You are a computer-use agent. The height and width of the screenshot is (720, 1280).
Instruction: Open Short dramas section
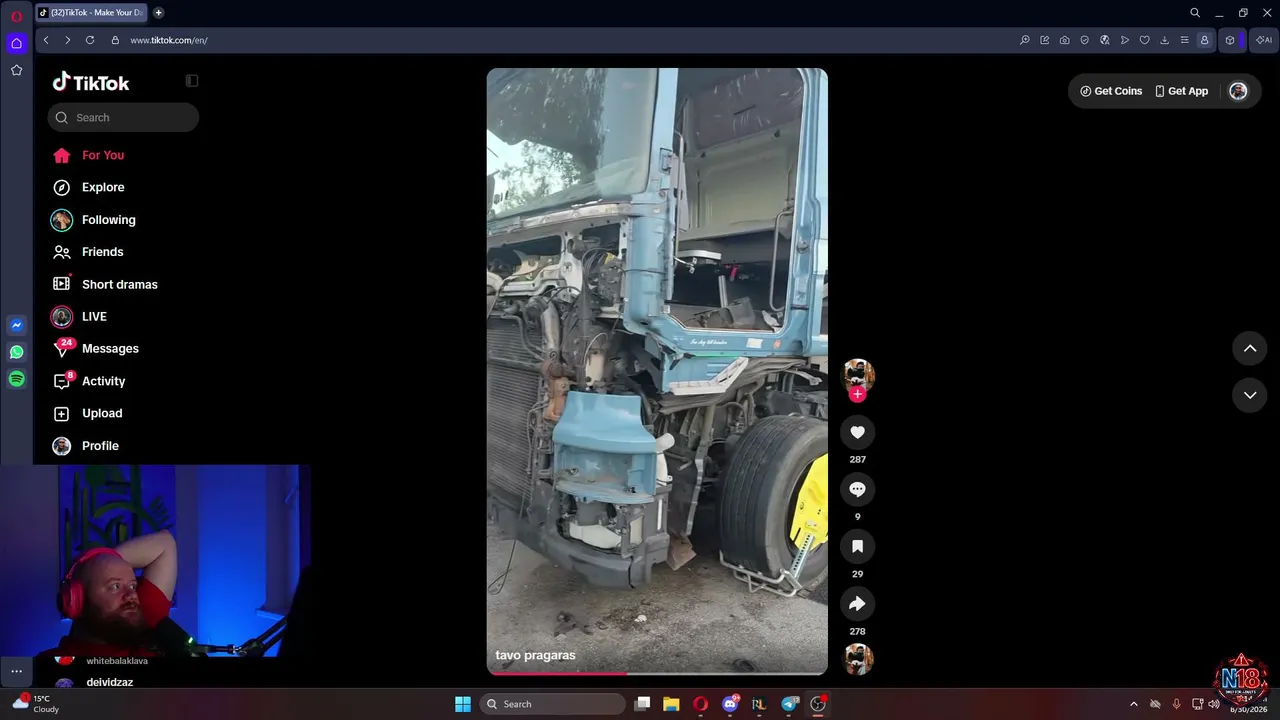pos(119,284)
